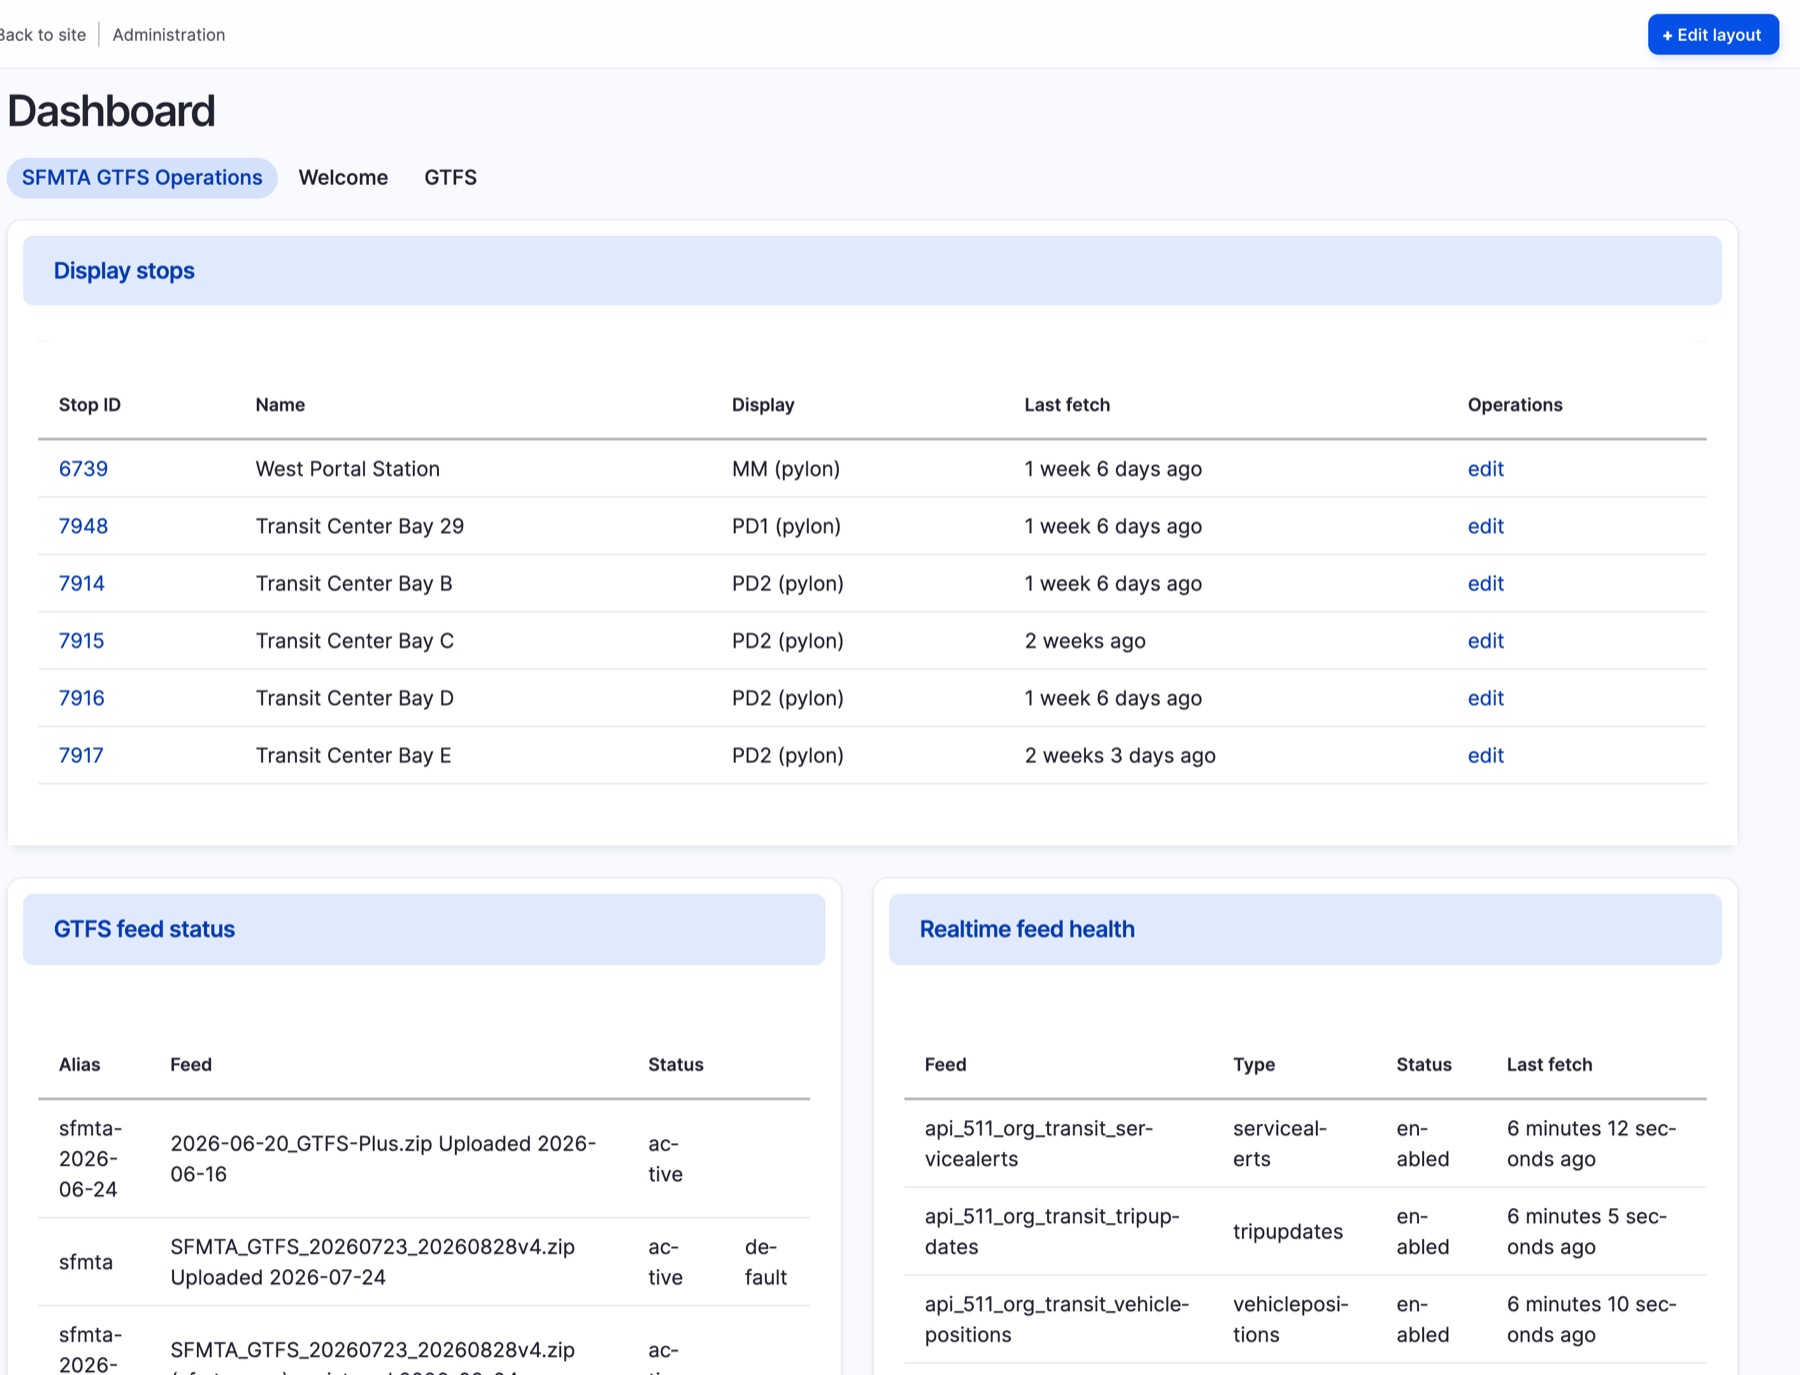Click the Display column header
This screenshot has height=1375, width=1800.
click(763, 405)
